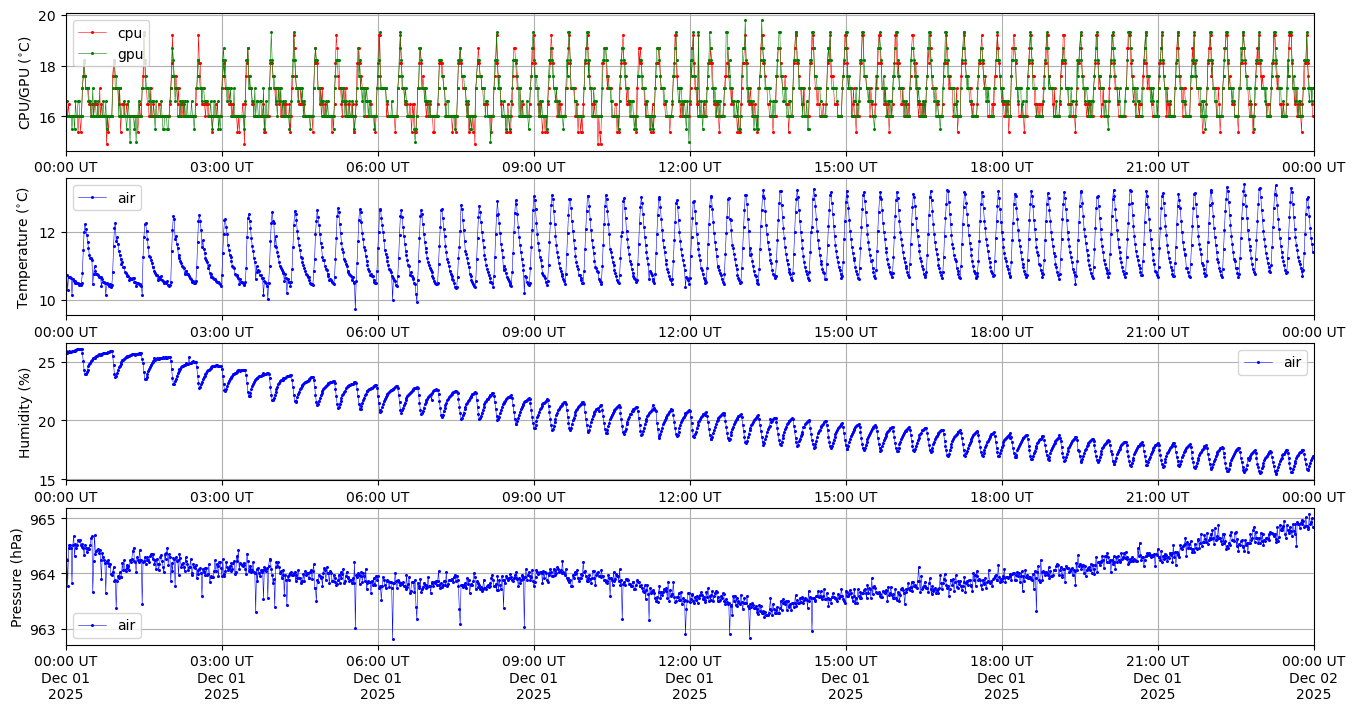Select the gpu legend label

pos(130,54)
